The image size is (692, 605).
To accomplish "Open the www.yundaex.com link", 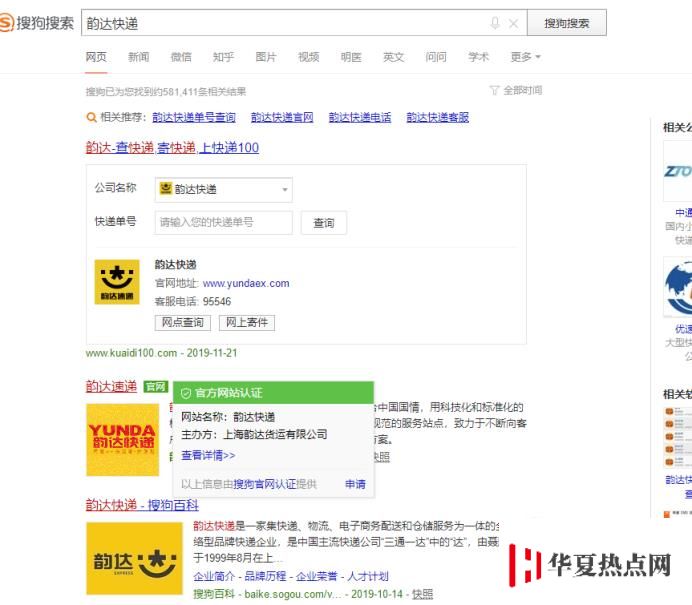I will (246, 283).
